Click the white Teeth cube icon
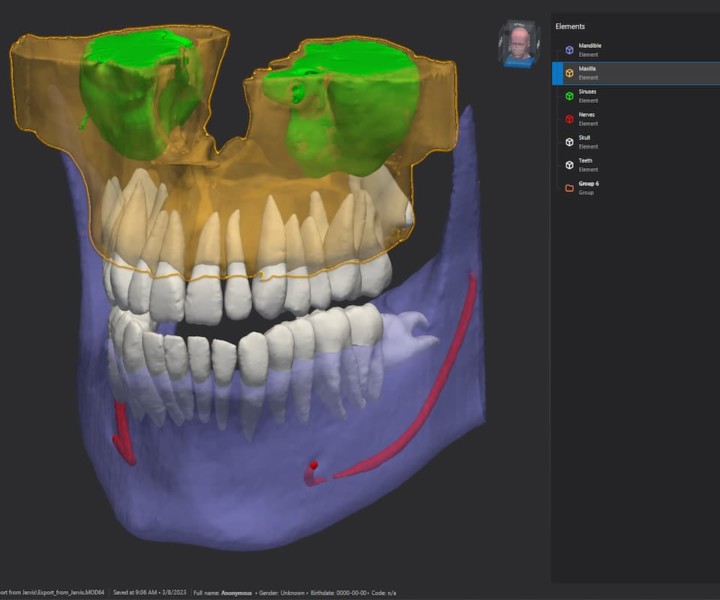Viewport: 720px width, 600px height. coord(569,165)
